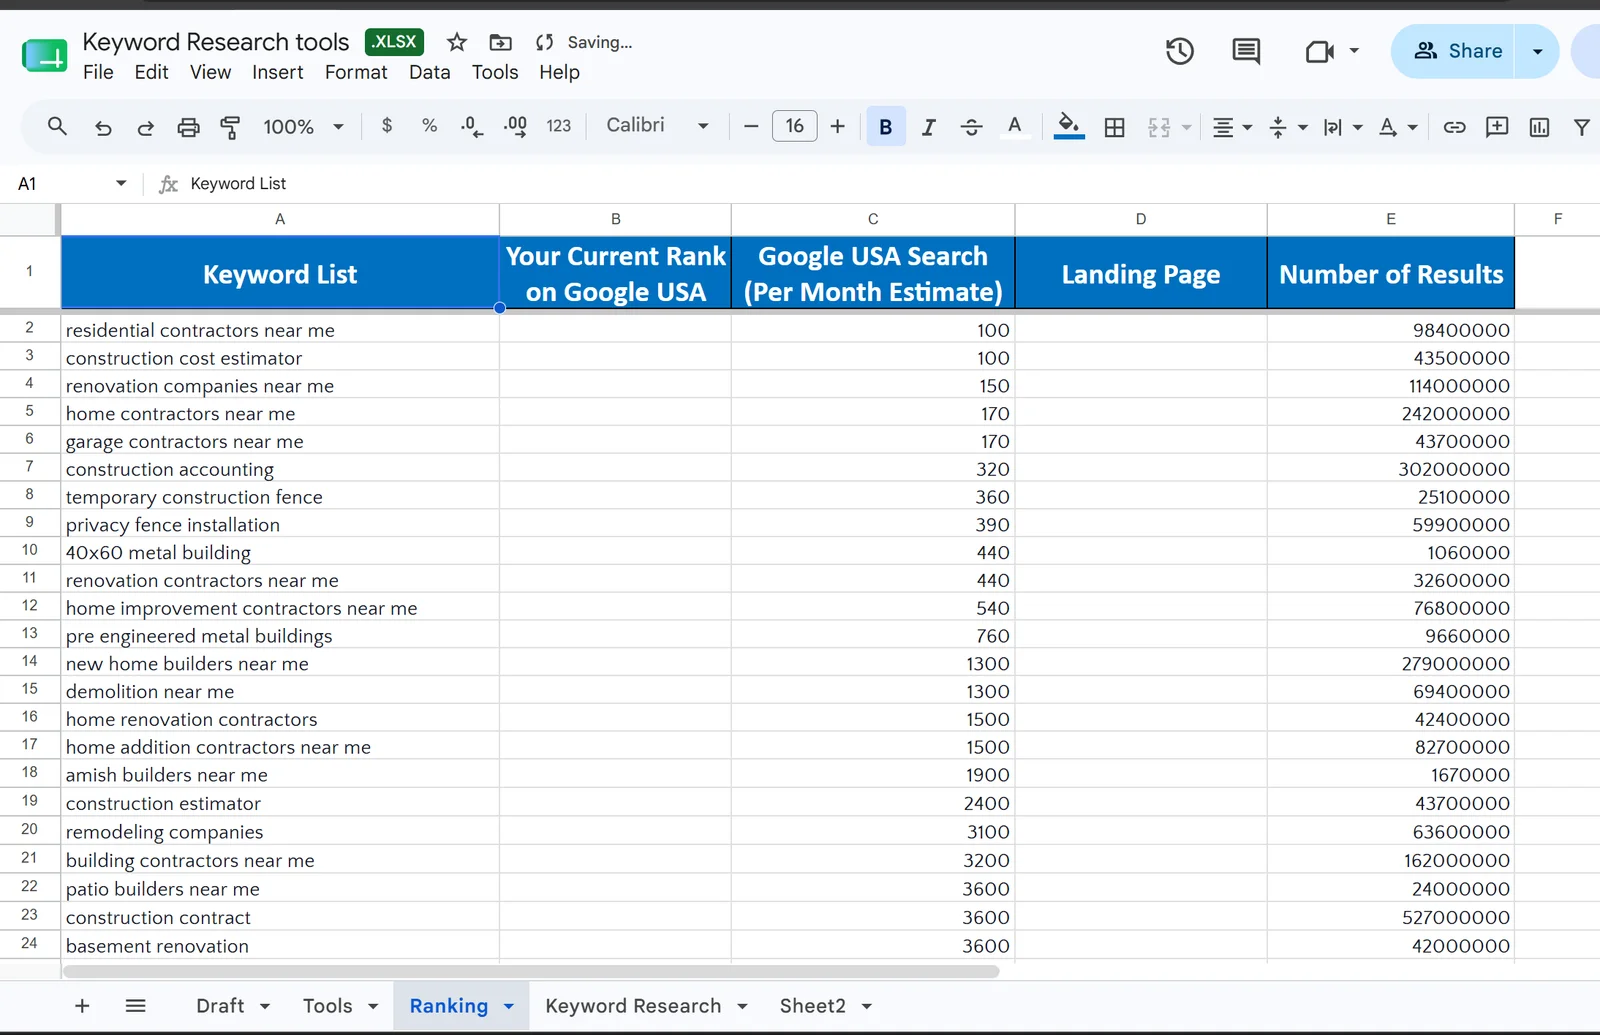Star this Keyword Research tools document
Screen dimensions: 1600x1035
457,42
